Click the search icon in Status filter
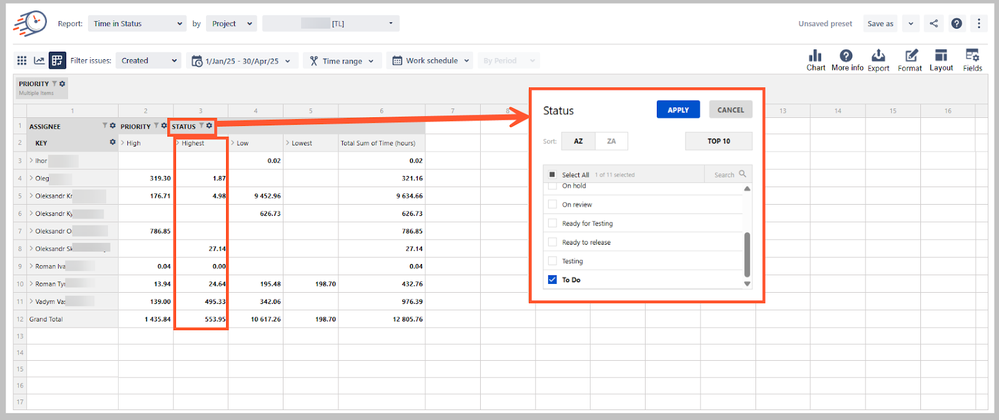This screenshot has width=999, height=420. click(742, 174)
